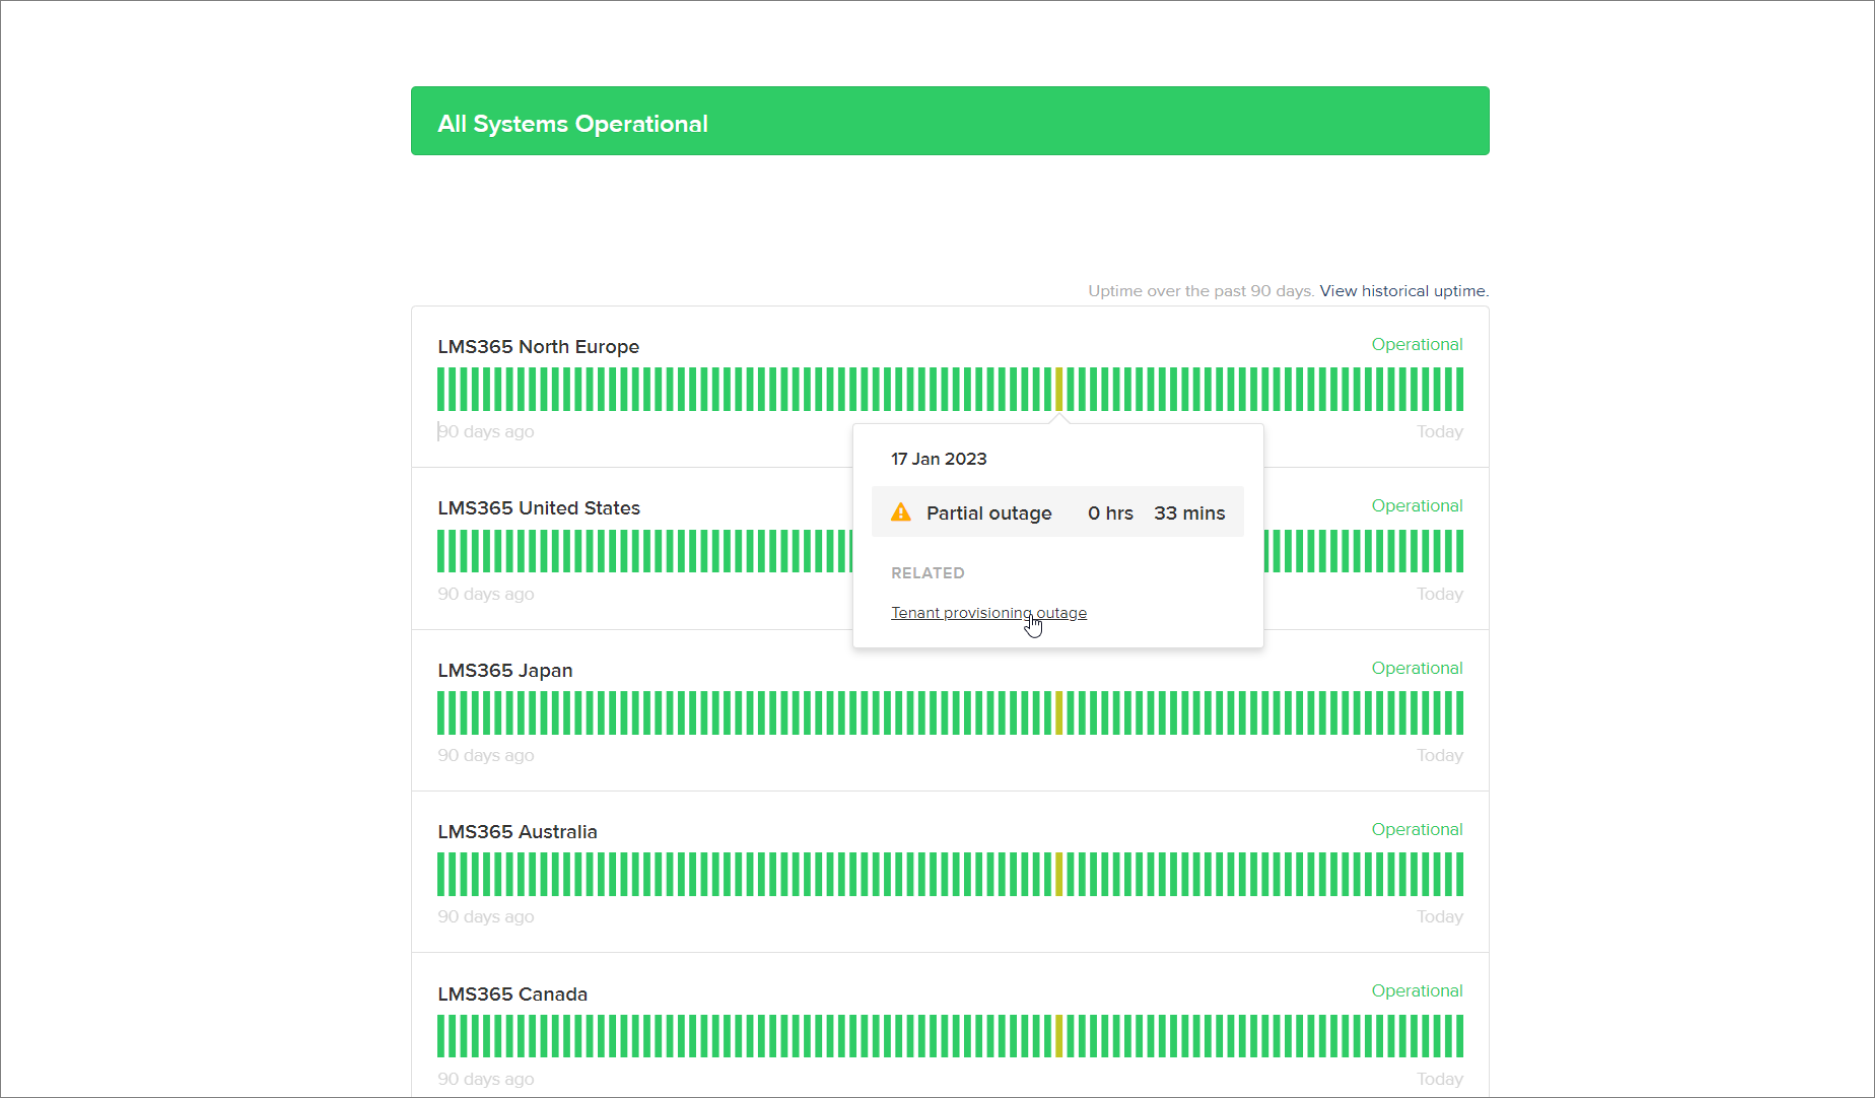Click the 33 mins outage duration

[1189, 513]
